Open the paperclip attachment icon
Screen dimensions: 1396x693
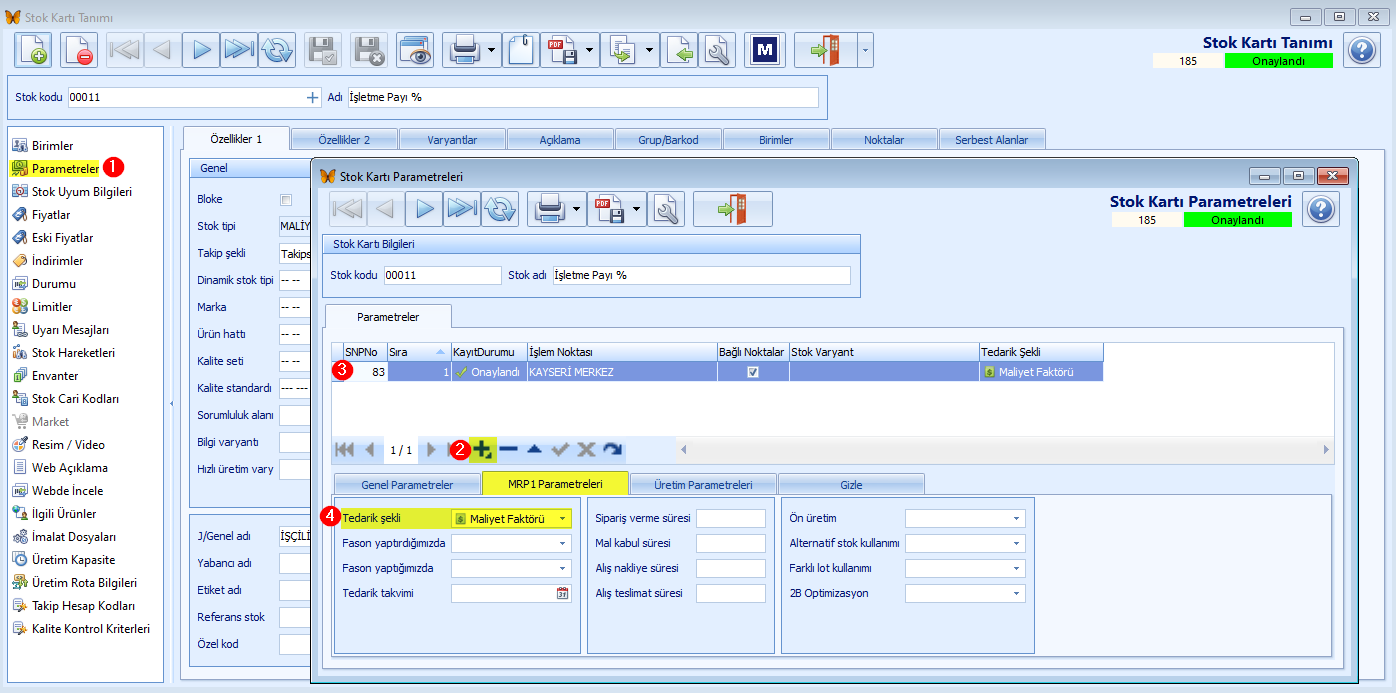pyautogui.click(x=521, y=50)
